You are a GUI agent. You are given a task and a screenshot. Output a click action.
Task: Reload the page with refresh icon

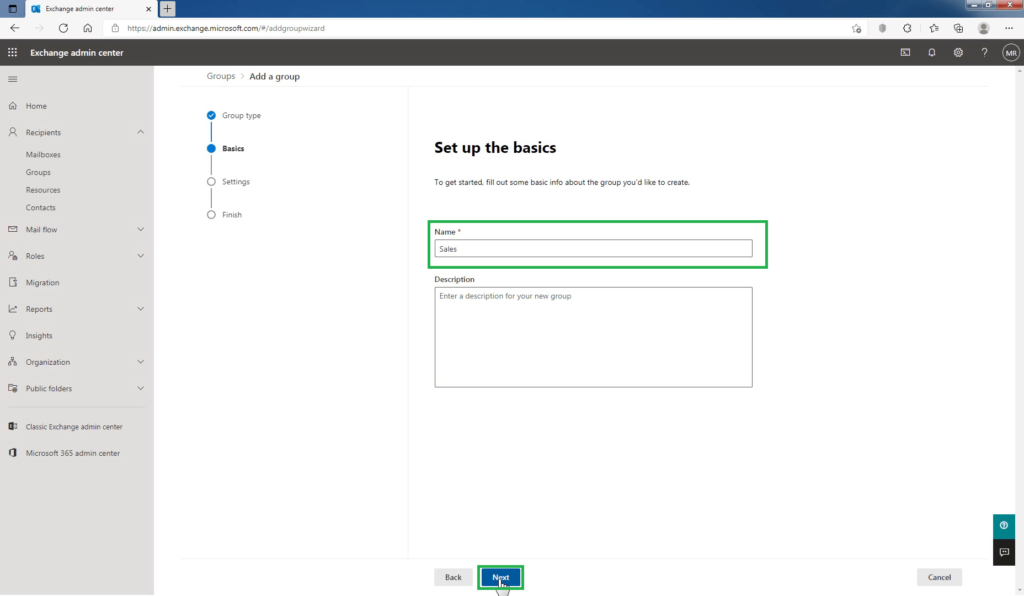(63, 28)
